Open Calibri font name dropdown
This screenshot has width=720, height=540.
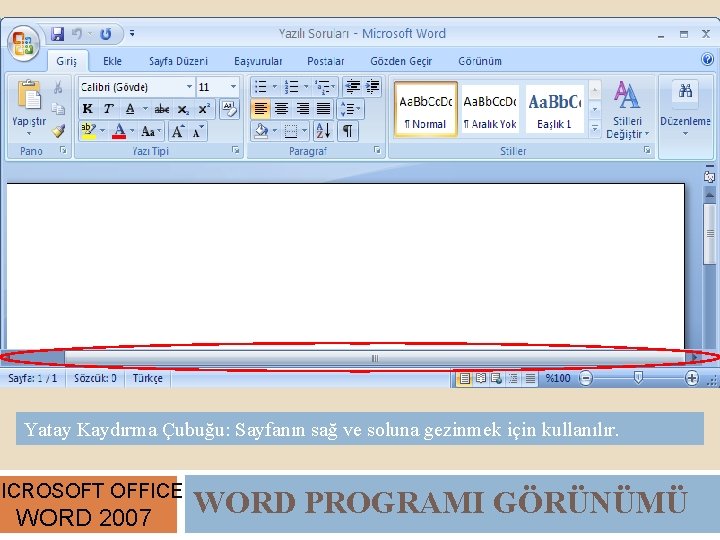point(189,87)
